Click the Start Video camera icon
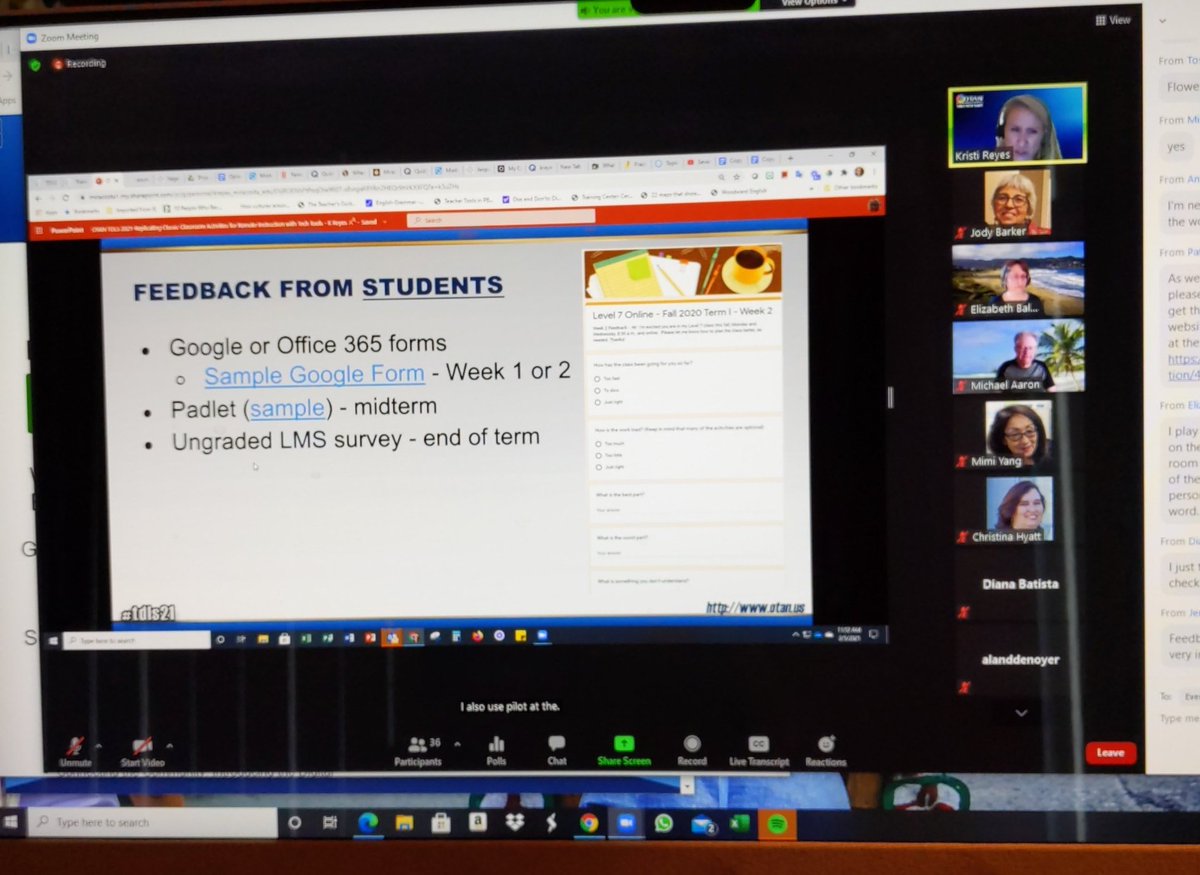This screenshot has height=875, width=1200. click(143, 746)
